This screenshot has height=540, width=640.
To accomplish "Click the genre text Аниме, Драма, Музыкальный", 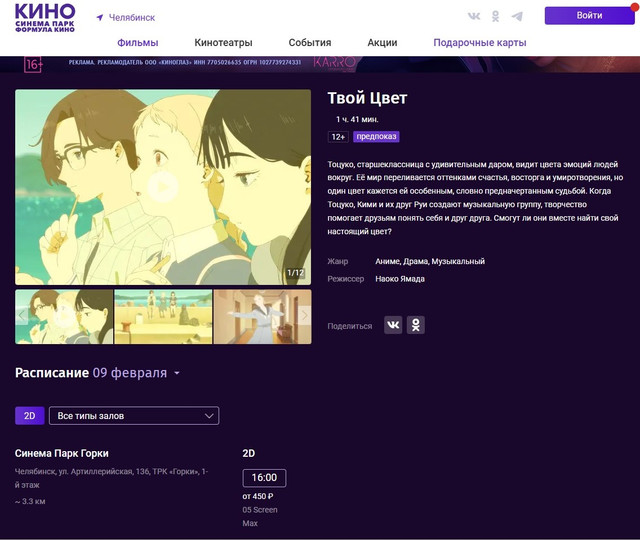I will point(430,261).
